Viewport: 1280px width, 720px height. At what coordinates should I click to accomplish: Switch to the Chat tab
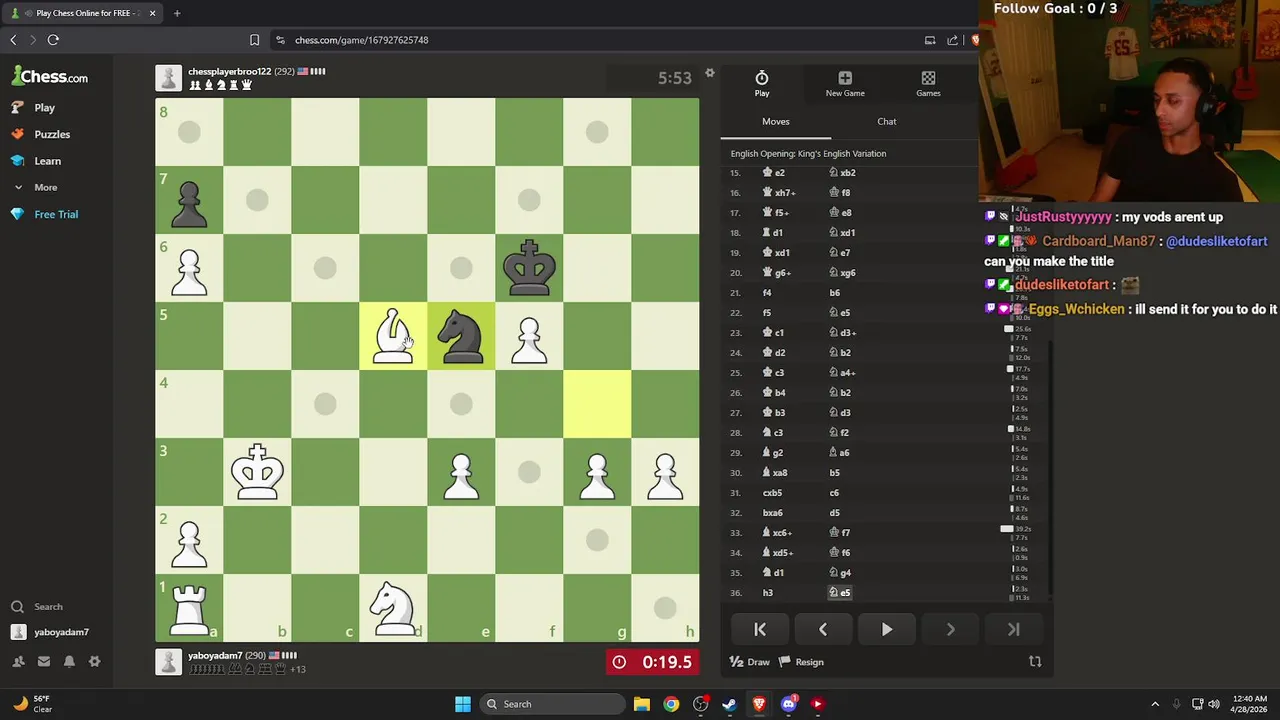pos(887,121)
